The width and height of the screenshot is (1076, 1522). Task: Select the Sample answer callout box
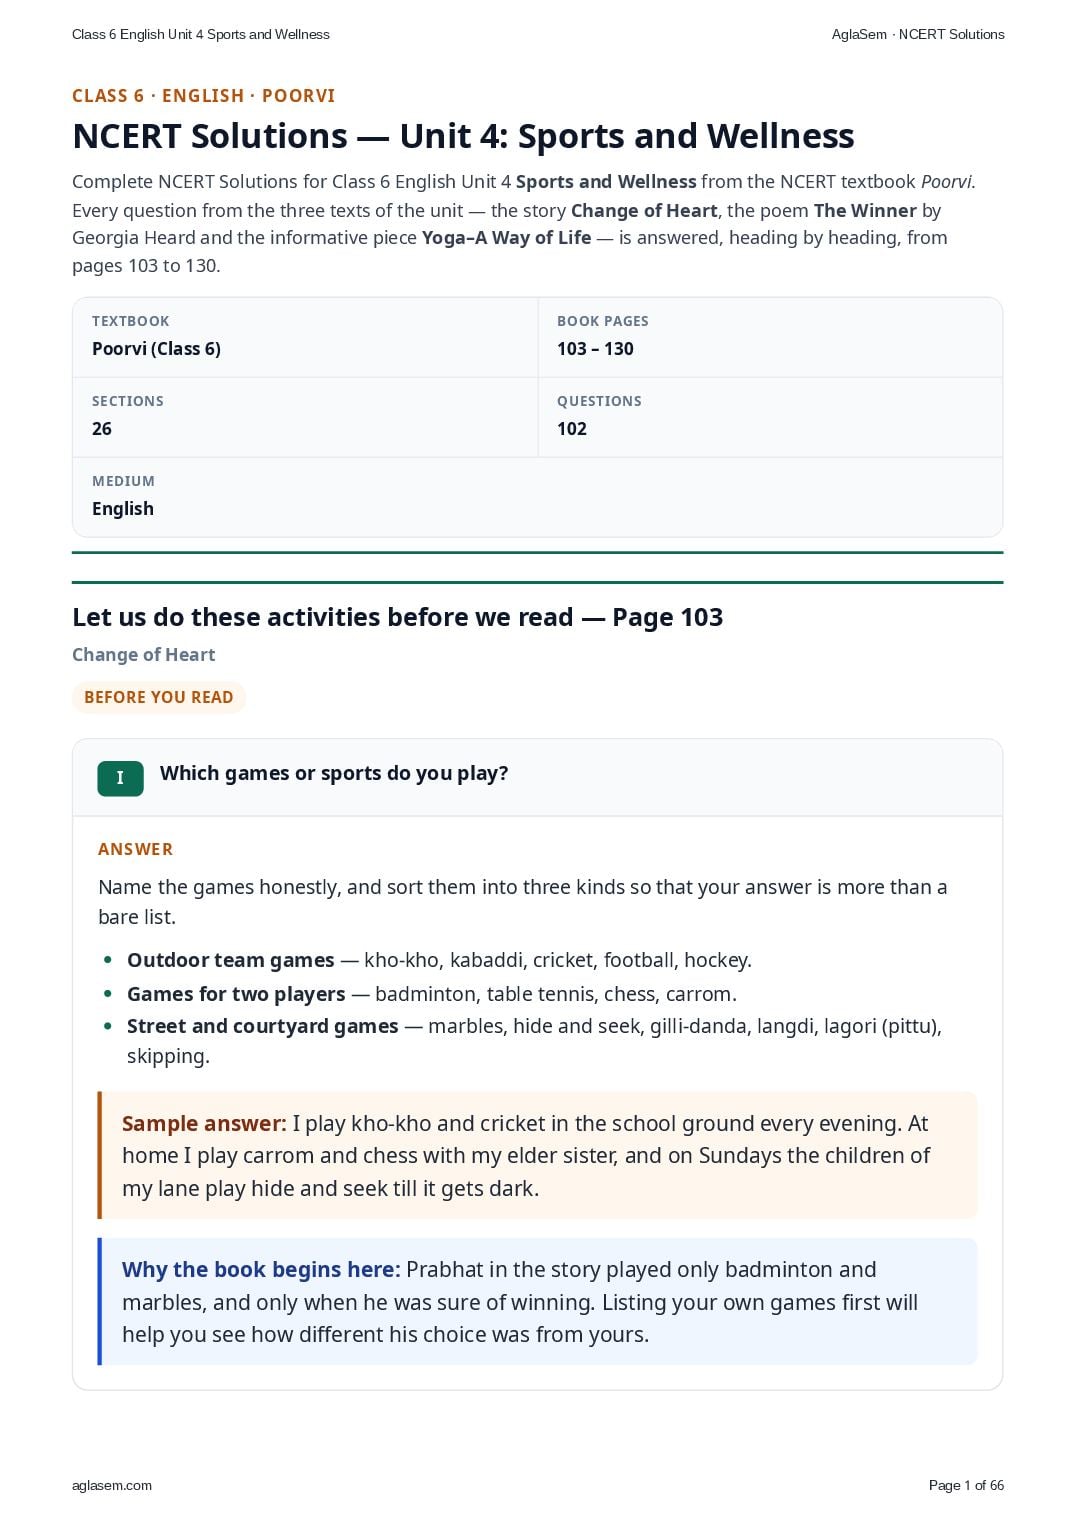(x=537, y=1155)
